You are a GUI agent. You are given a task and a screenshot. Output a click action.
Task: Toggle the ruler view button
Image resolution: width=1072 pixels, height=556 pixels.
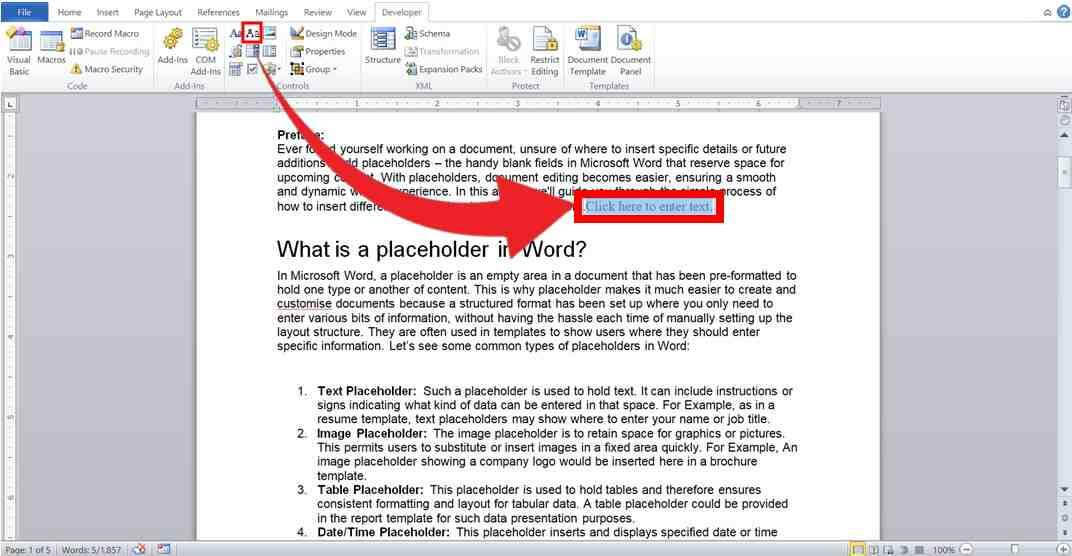tap(1064, 105)
